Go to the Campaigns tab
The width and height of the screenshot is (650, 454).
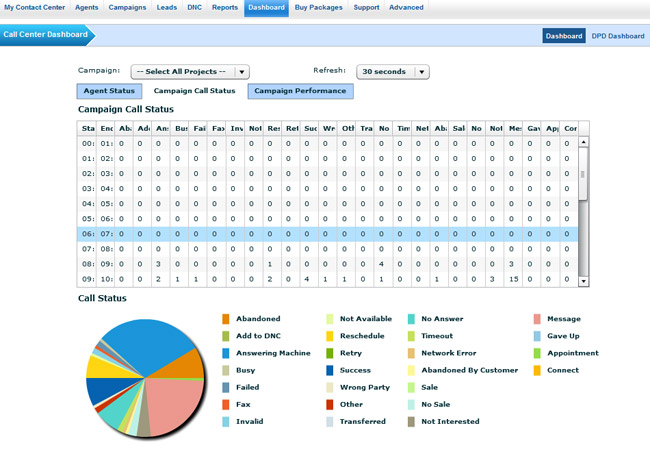click(x=127, y=7)
